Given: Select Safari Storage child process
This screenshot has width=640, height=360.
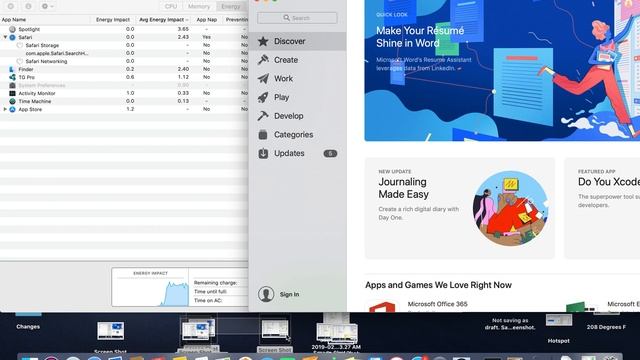Looking at the screenshot, I should click(x=42, y=45).
